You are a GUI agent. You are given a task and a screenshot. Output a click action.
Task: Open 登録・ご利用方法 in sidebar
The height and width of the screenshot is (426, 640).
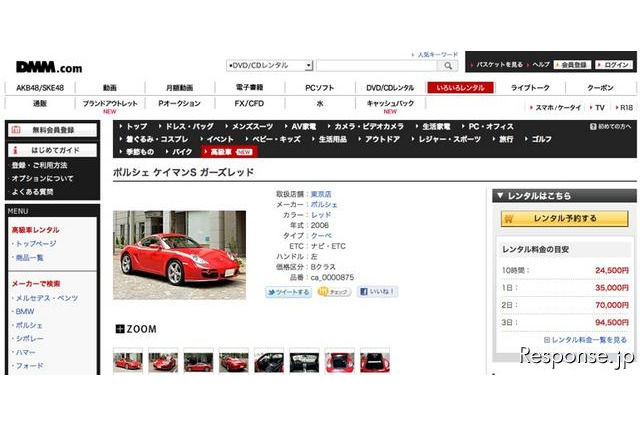tap(39, 165)
